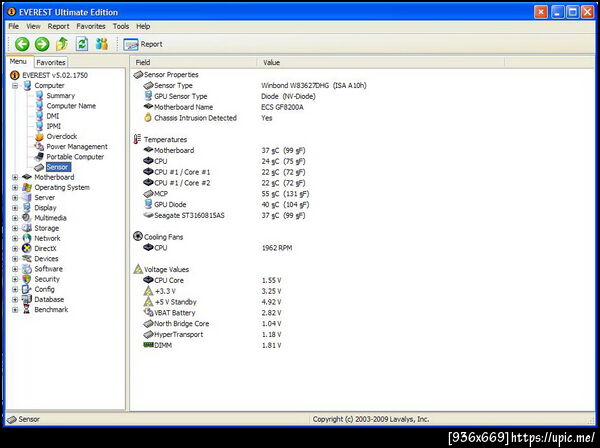Select the MCP temperature row
Viewport: 600px width, 448px height.
tap(226, 194)
